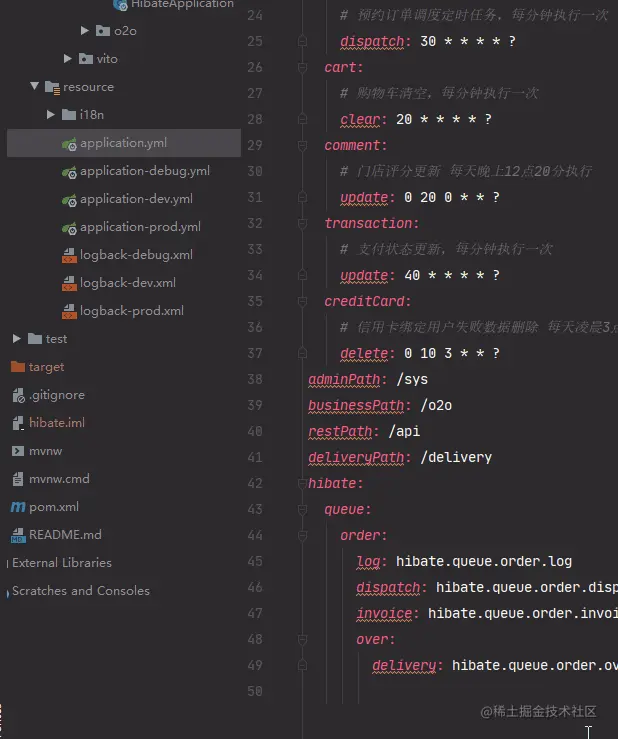Screen dimensions: 618x739
Task: Fold the comment block on line 29
Action: [x=303, y=146]
